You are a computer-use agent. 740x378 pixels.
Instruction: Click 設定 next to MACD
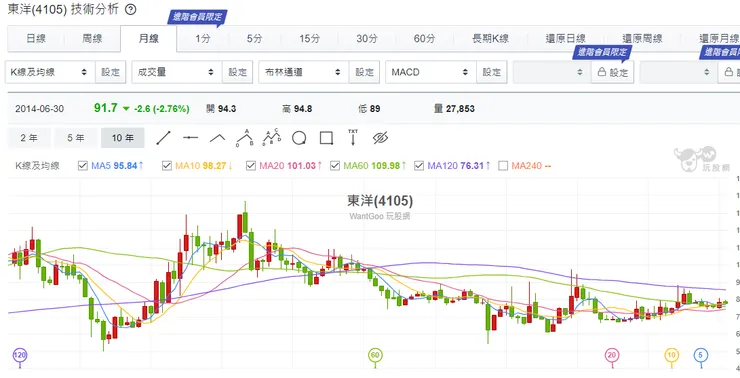point(492,72)
